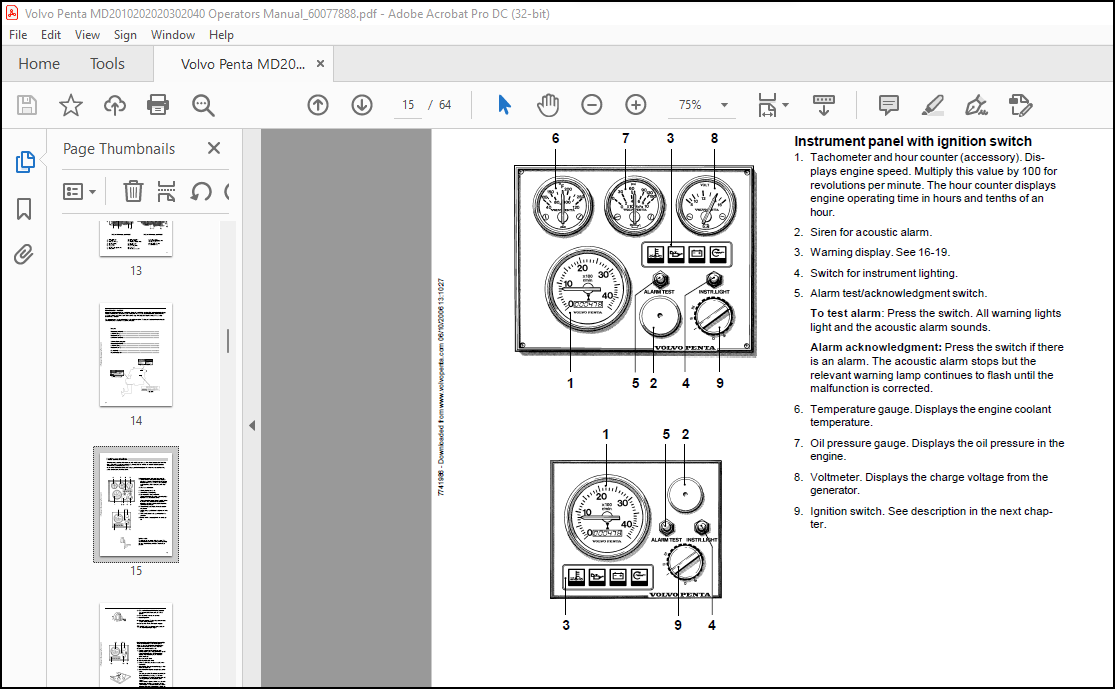Close the Page Thumbnails panel
Screen dimensions: 1115x689
coord(214,148)
